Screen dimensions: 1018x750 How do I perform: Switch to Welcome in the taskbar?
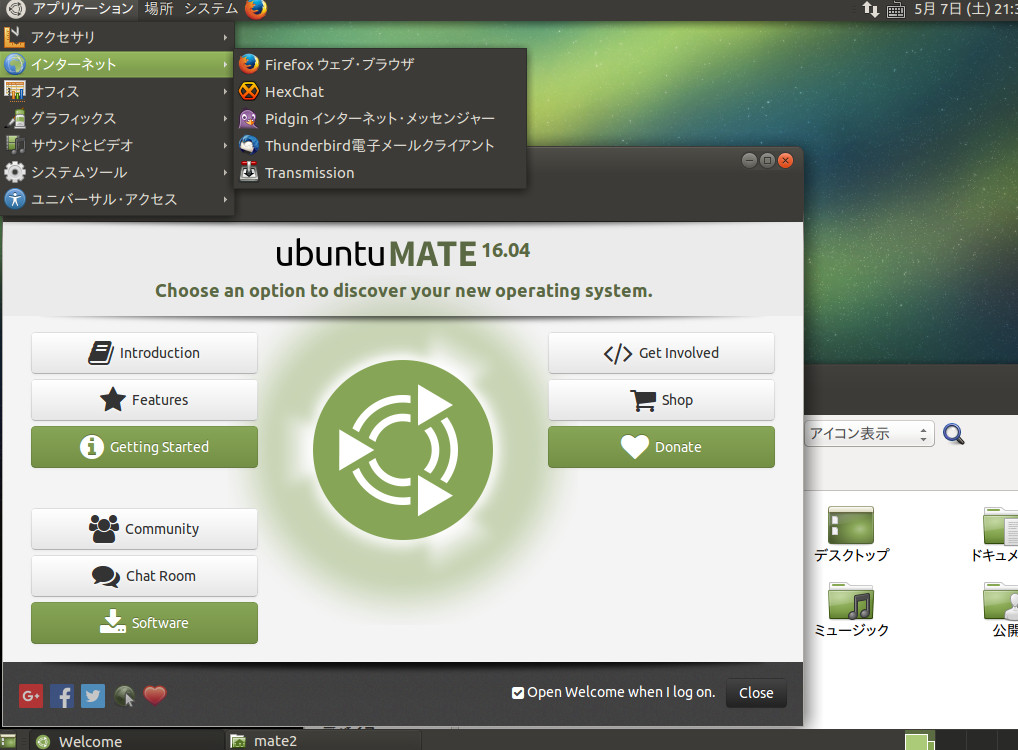click(127, 741)
